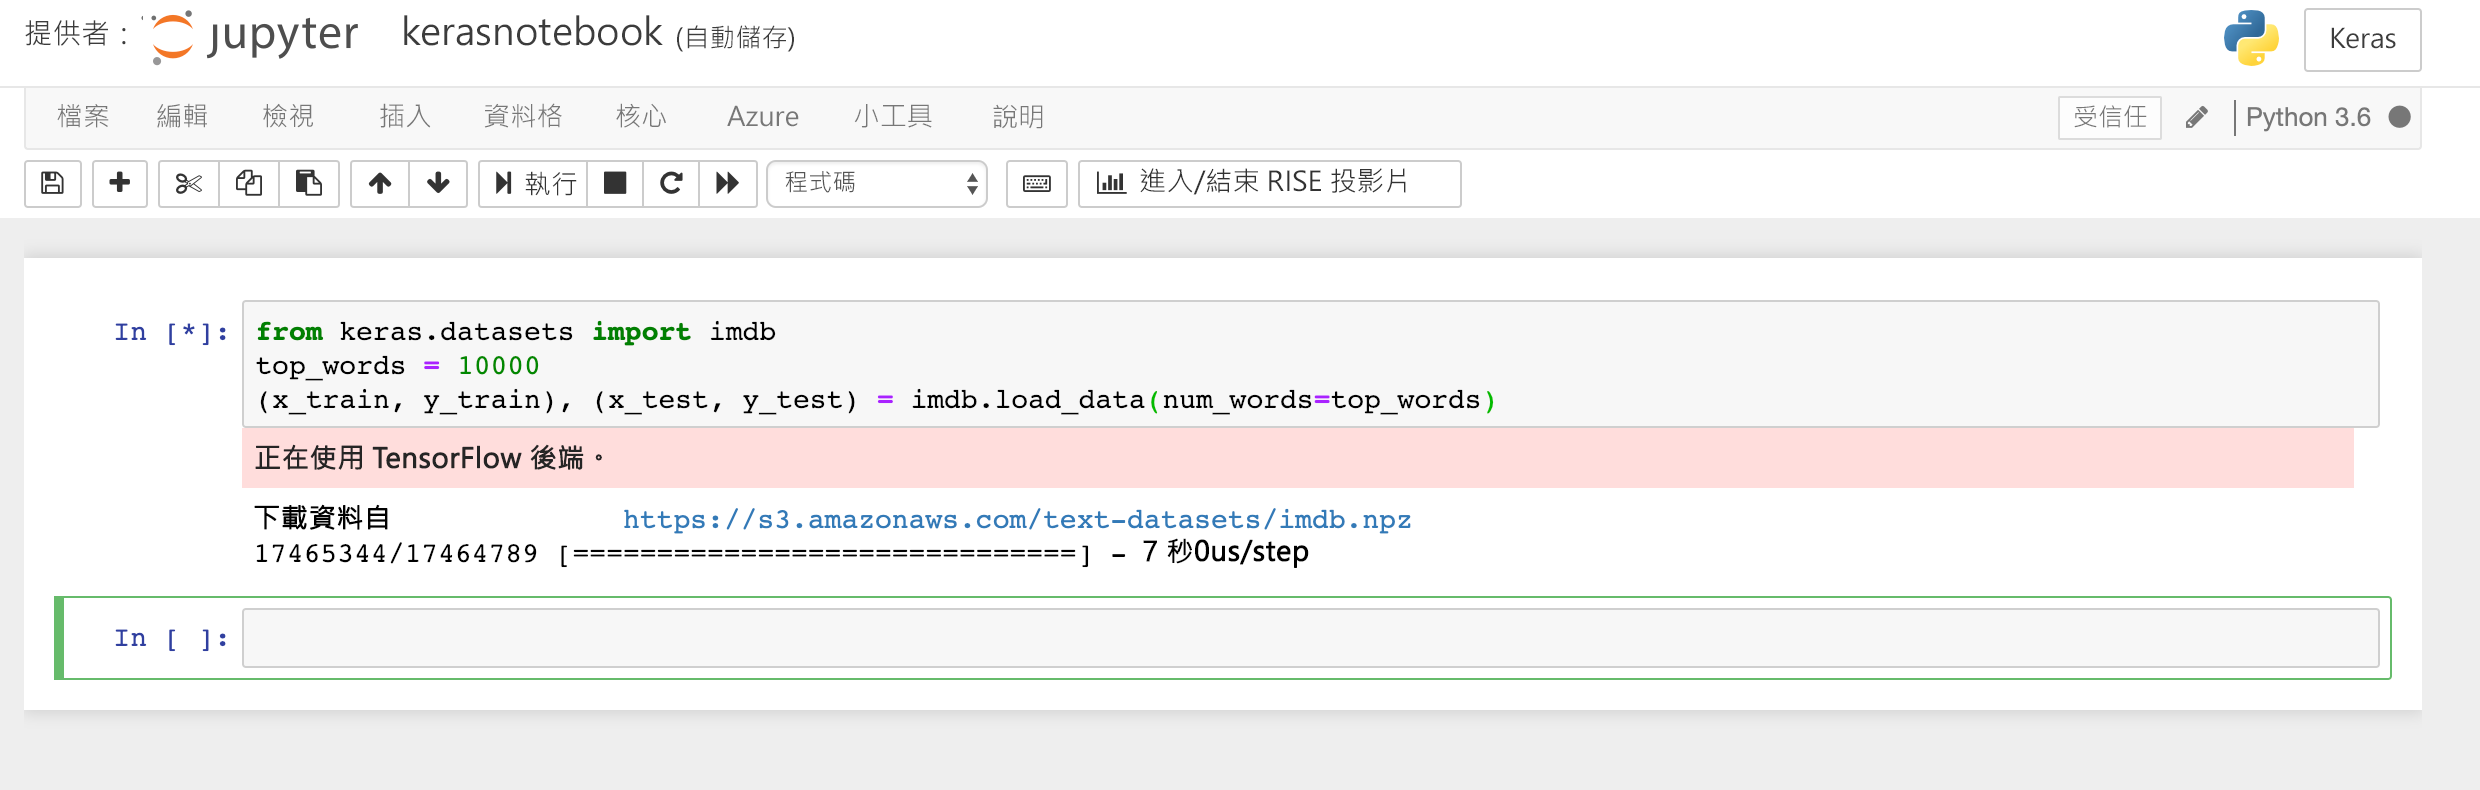Click the Keras button at top right
This screenshot has height=790, width=2480.
tap(2362, 40)
